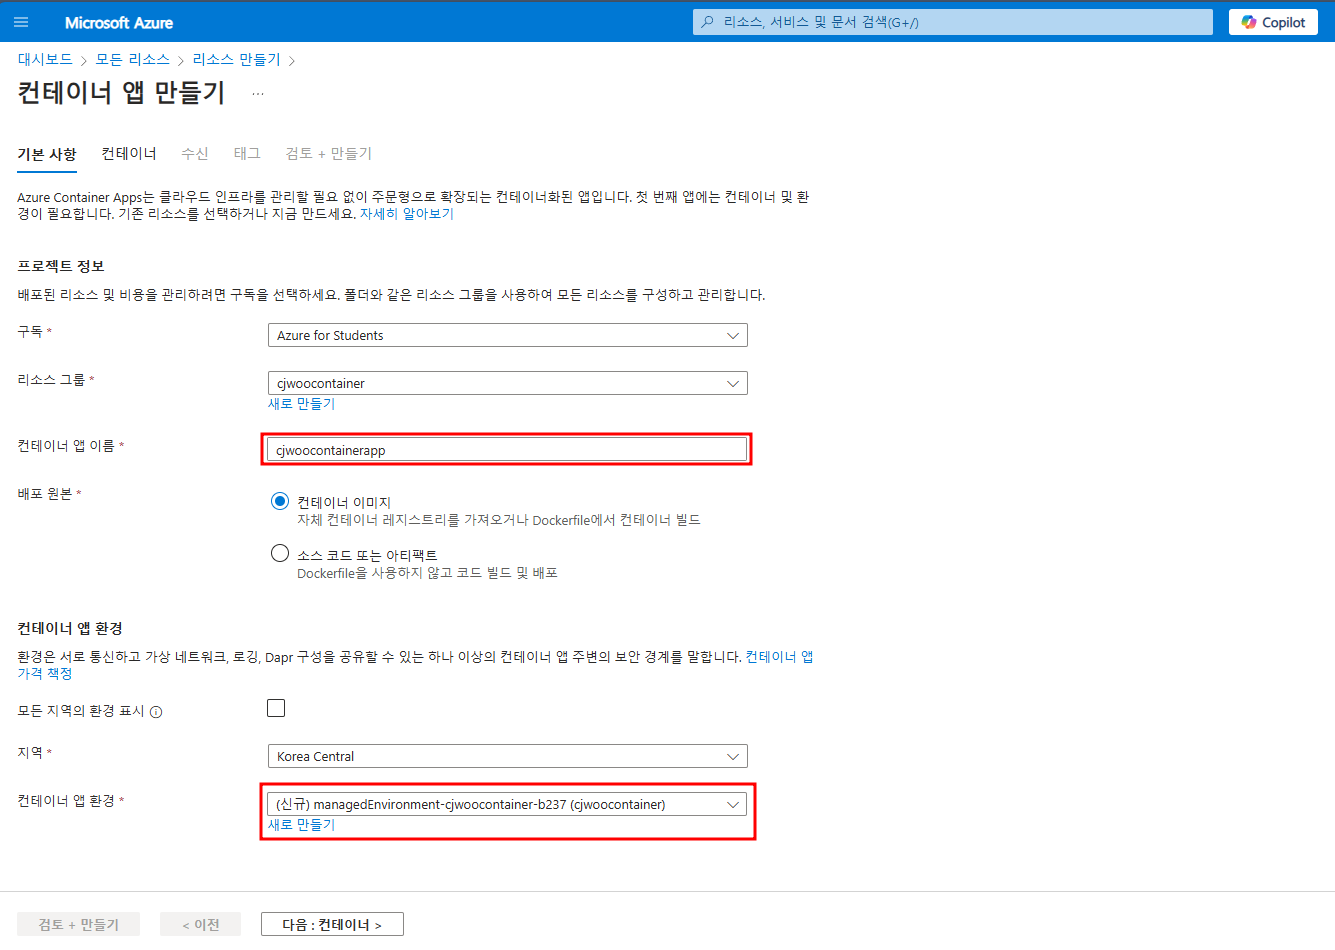1335x950 pixels.
Task: Select the 컨테이너 이미지 radio button
Action: [x=280, y=501]
